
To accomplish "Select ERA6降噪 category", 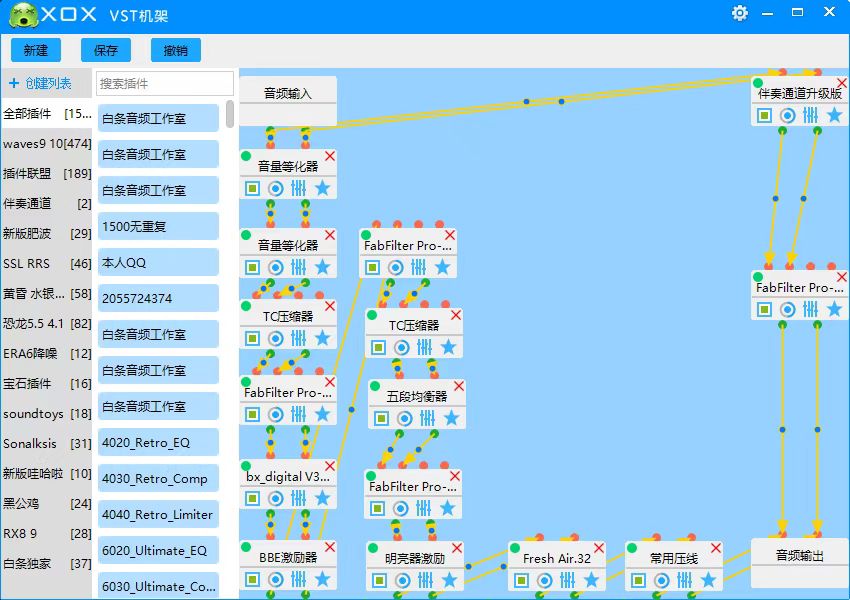I will (47, 353).
